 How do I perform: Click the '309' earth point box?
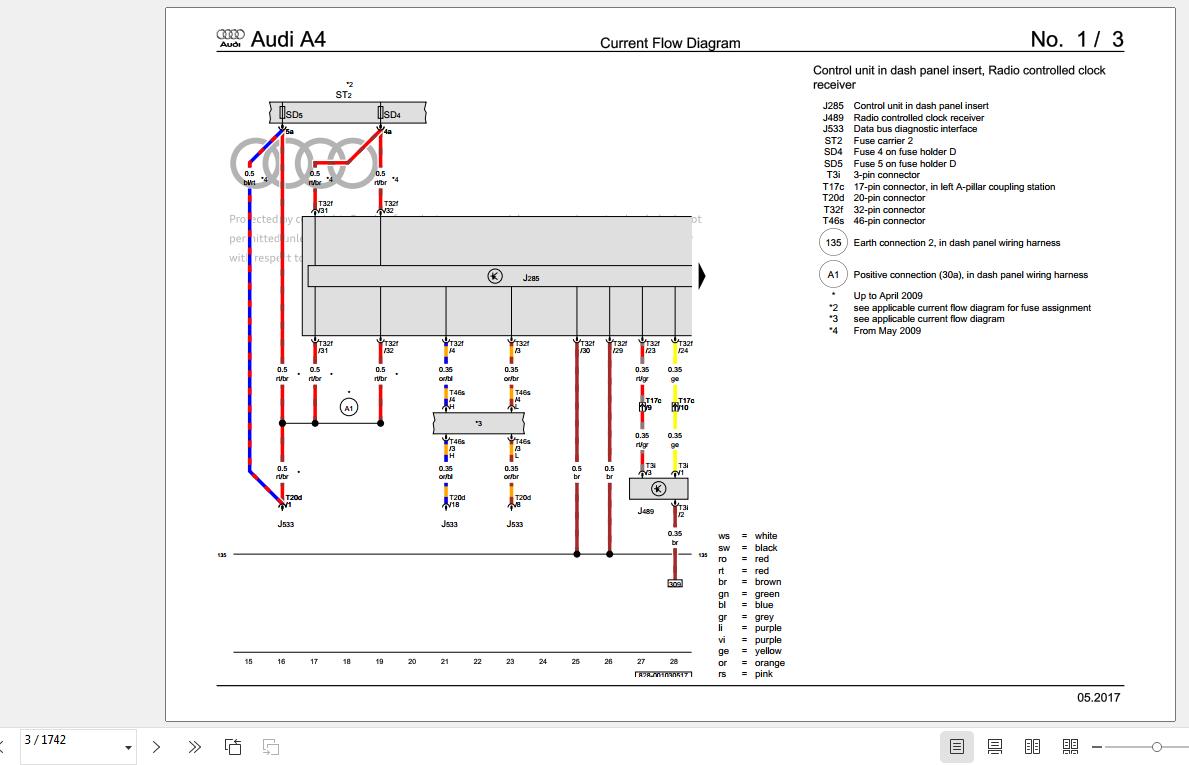point(675,584)
